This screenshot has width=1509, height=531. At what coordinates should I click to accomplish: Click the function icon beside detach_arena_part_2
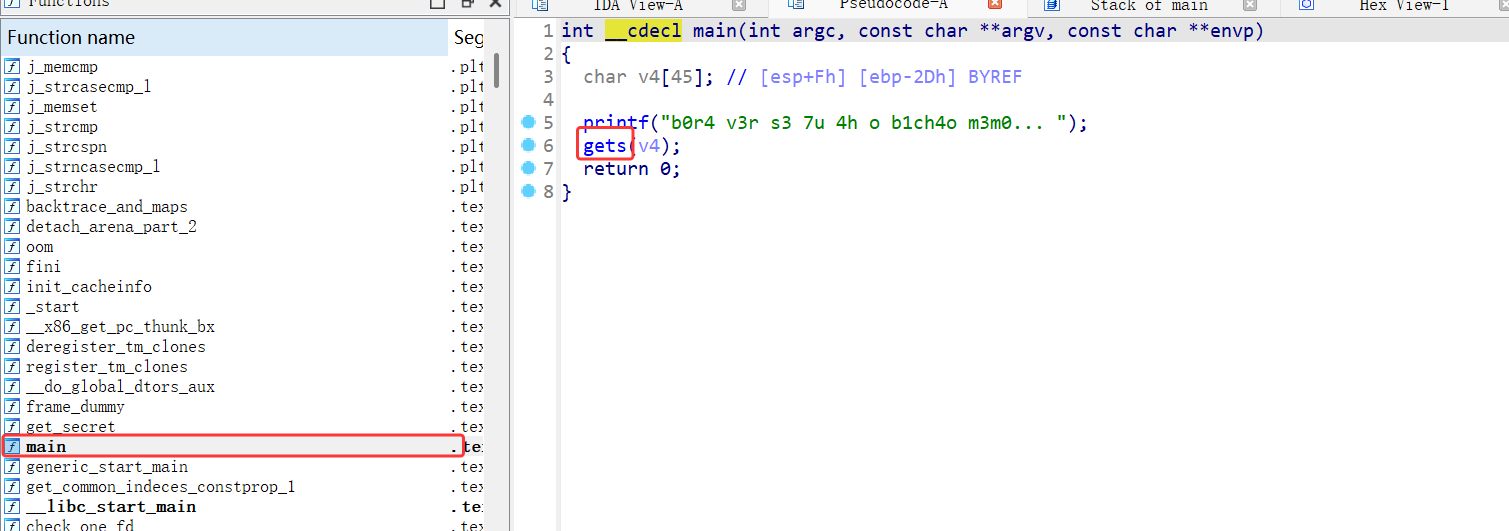[12, 227]
